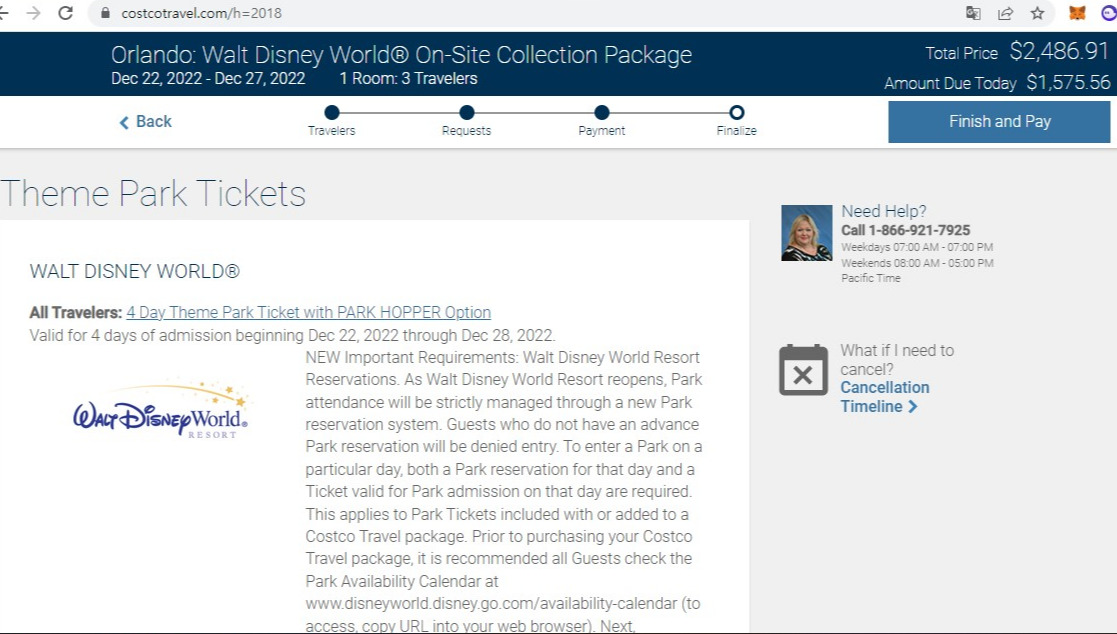Click the lock icon in address bar
The width and height of the screenshot is (1117, 634).
click(105, 13)
